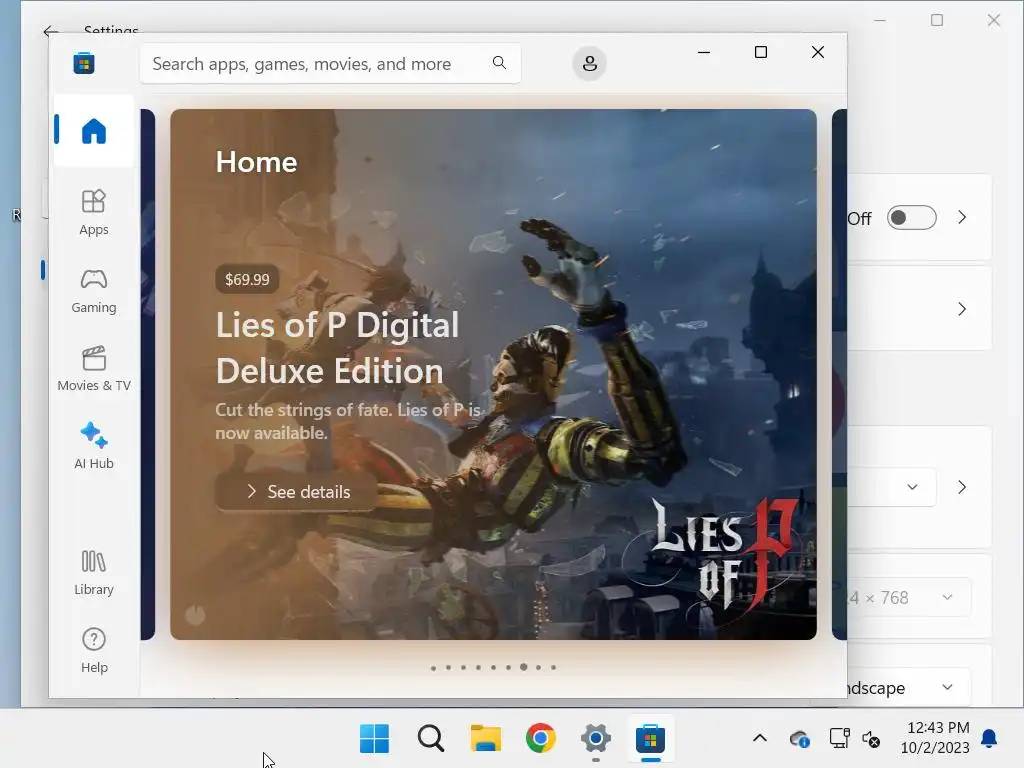Image resolution: width=1024 pixels, height=768 pixels.
Task: Open the Windows Start menu
Action: pyautogui.click(x=375, y=739)
